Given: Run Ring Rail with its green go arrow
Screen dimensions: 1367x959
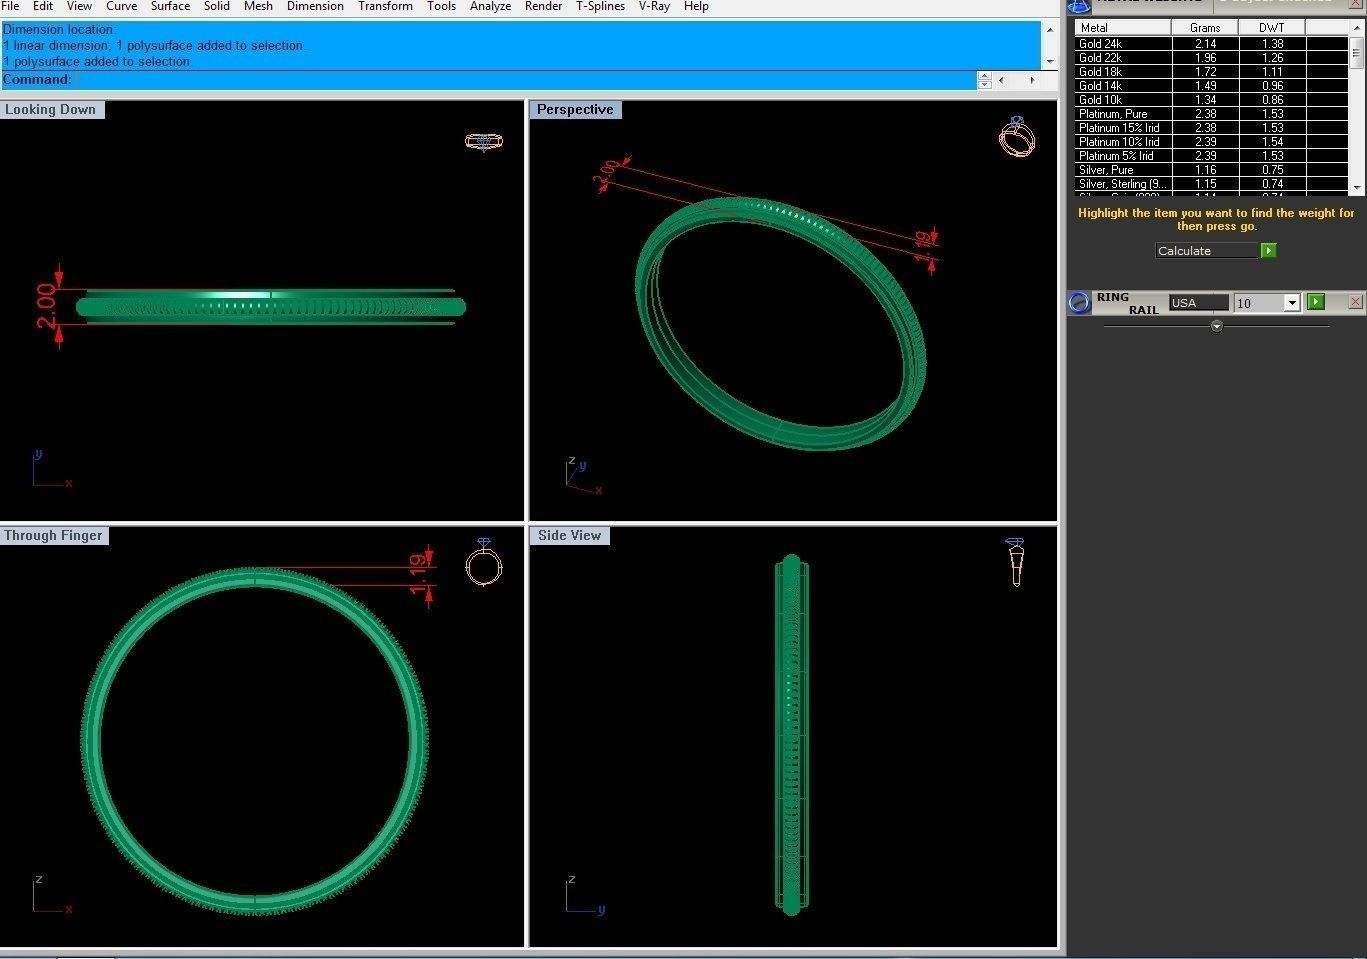Looking at the screenshot, I should [1316, 302].
